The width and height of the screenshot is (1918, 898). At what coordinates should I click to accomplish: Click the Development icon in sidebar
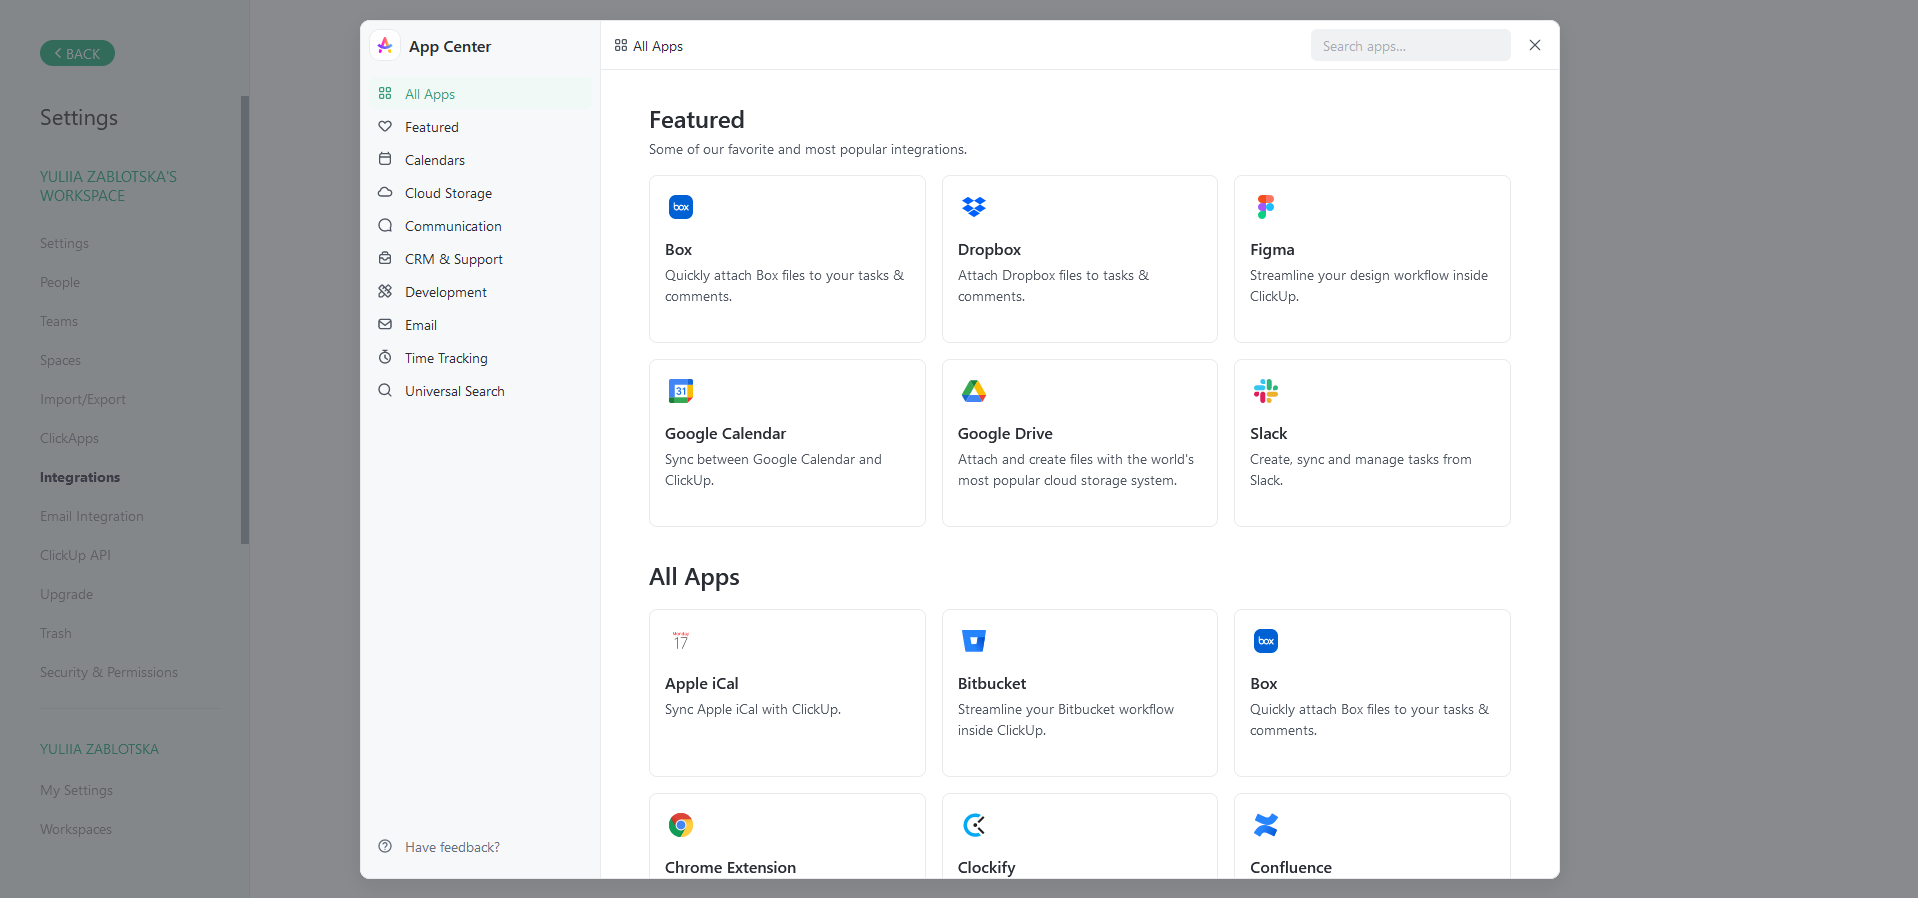[385, 292]
